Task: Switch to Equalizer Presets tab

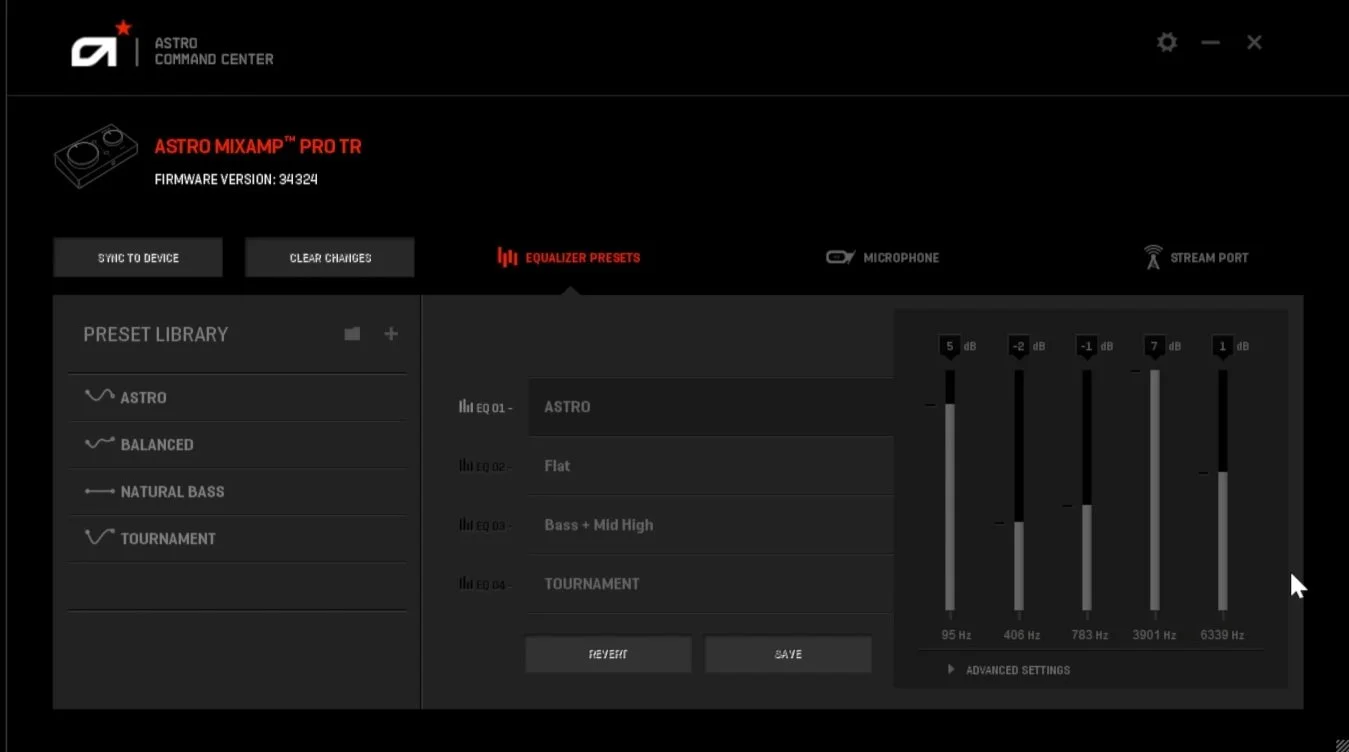Action: coord(568,257)
